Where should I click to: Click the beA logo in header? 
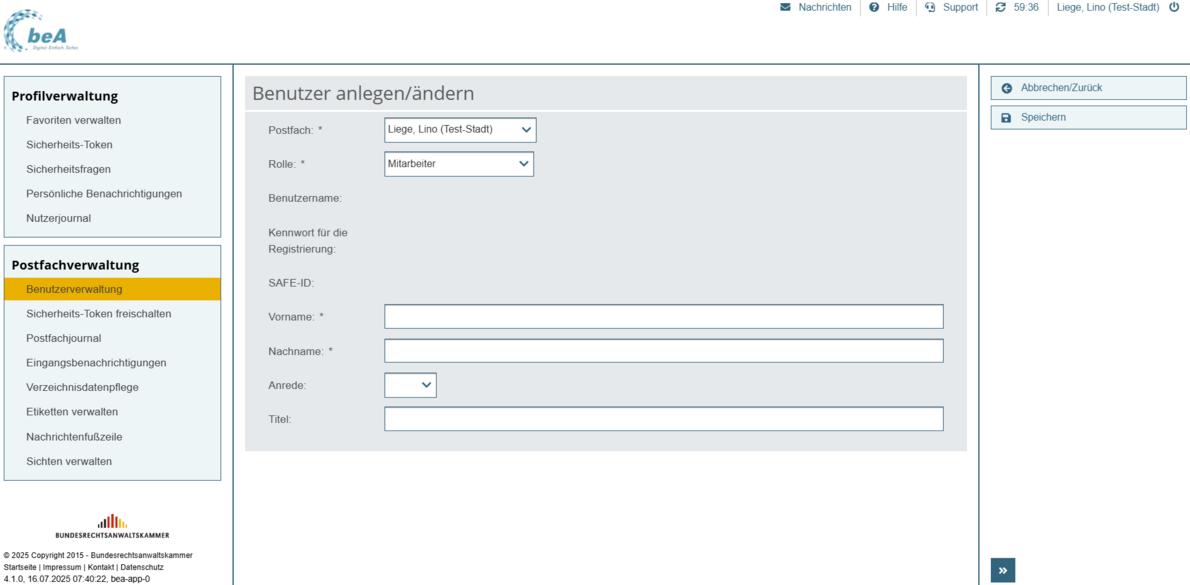40,31
